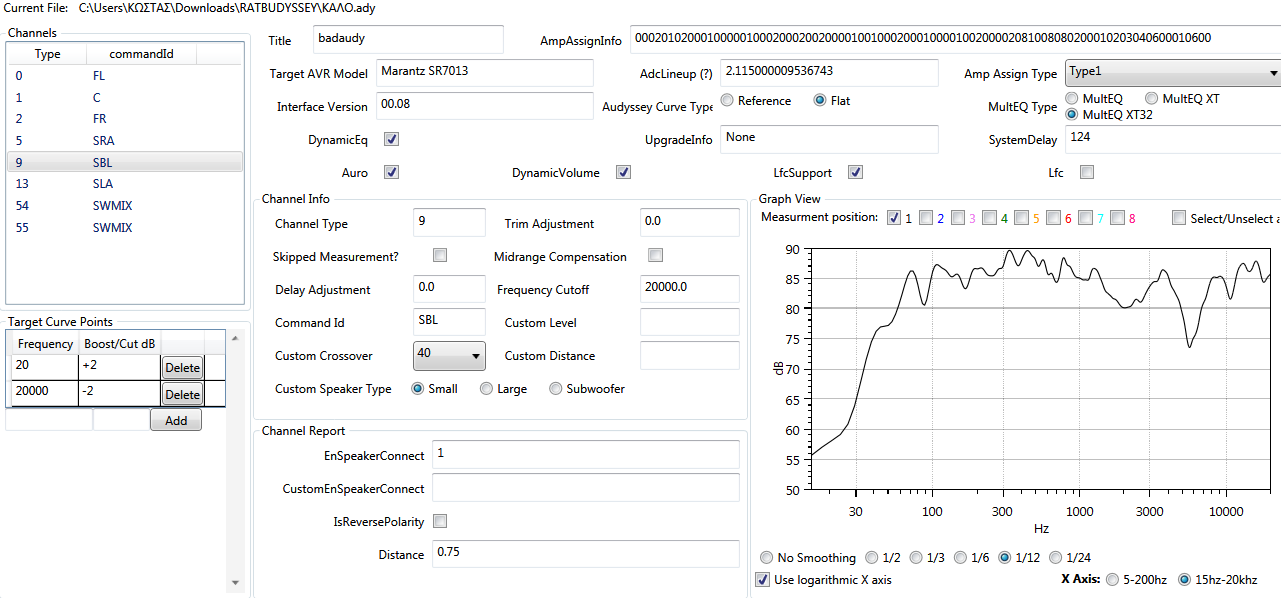Select Reference Audyssey curve type
The height and width of the screenshot is (598, 1281).
pyautogui.click(x=728, y=101)
